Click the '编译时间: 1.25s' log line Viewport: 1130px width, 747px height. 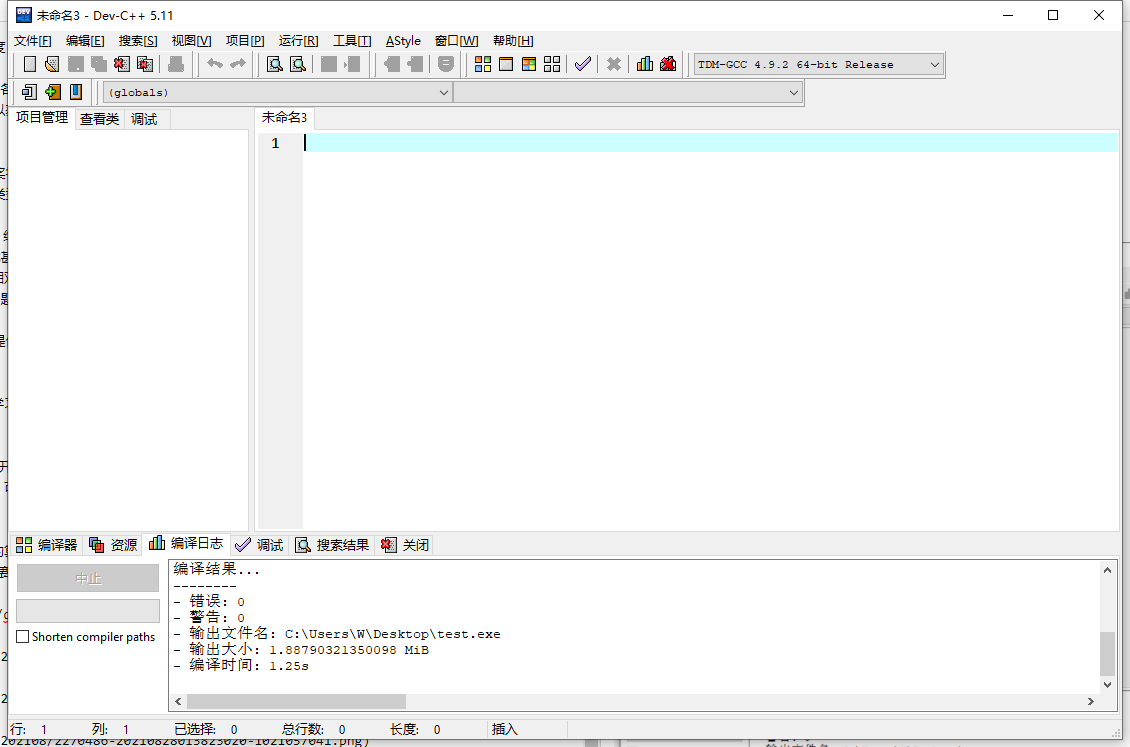coord(241,666)
